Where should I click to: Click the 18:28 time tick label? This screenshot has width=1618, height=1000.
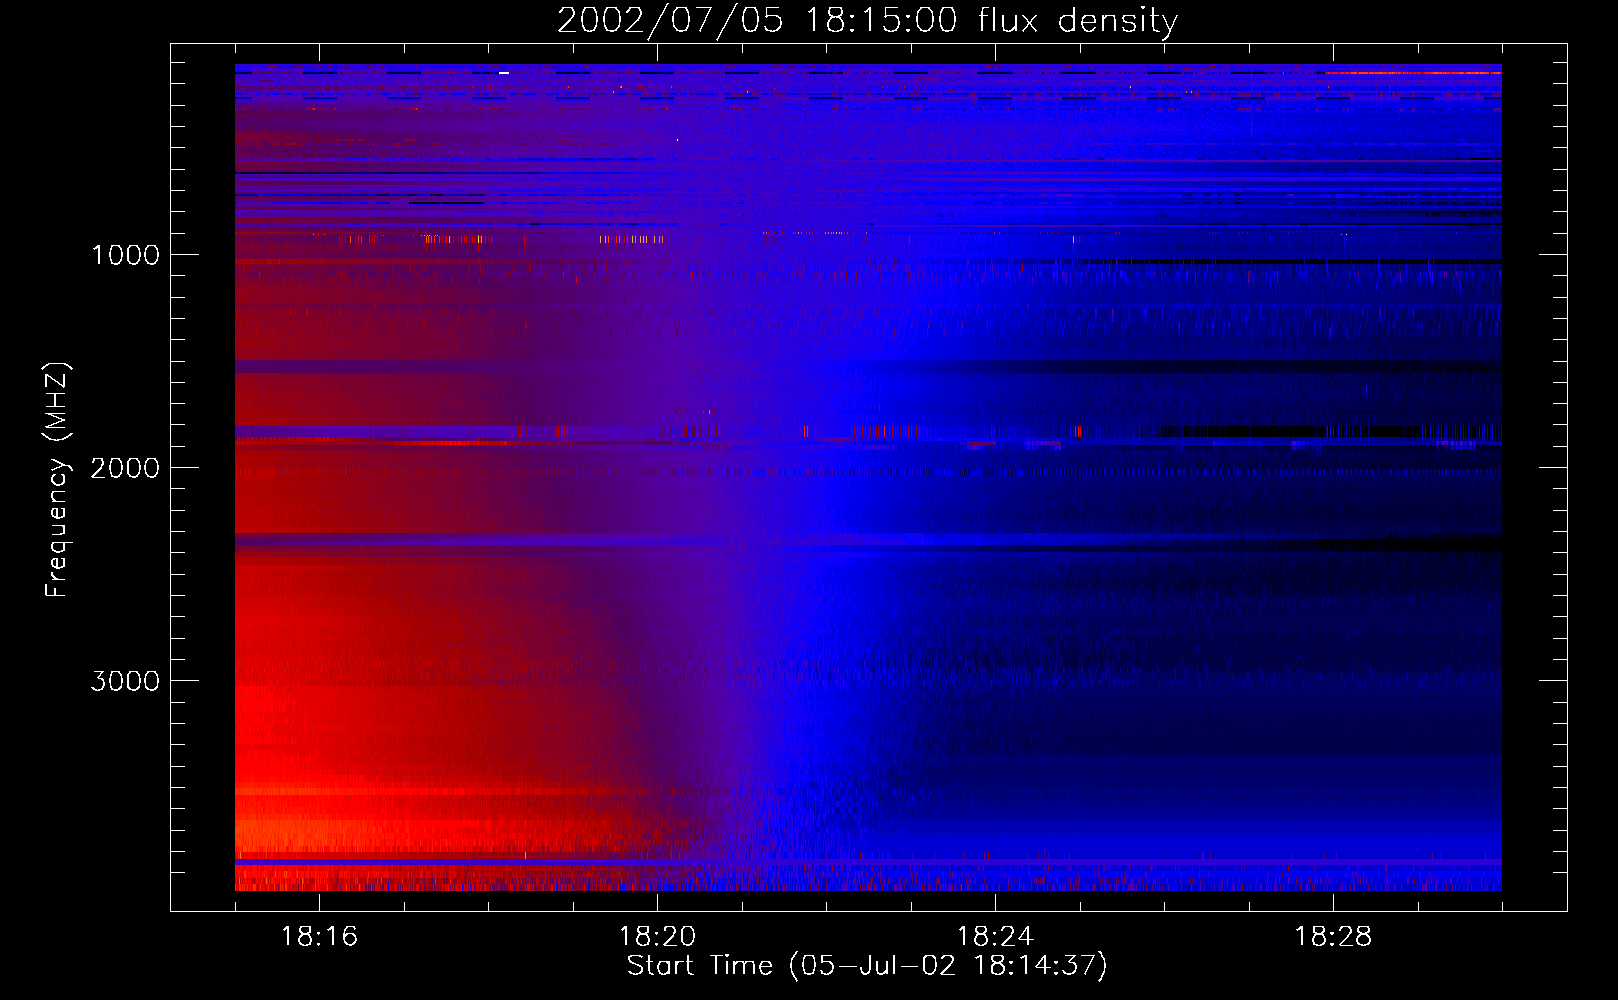click(1333, 937)
